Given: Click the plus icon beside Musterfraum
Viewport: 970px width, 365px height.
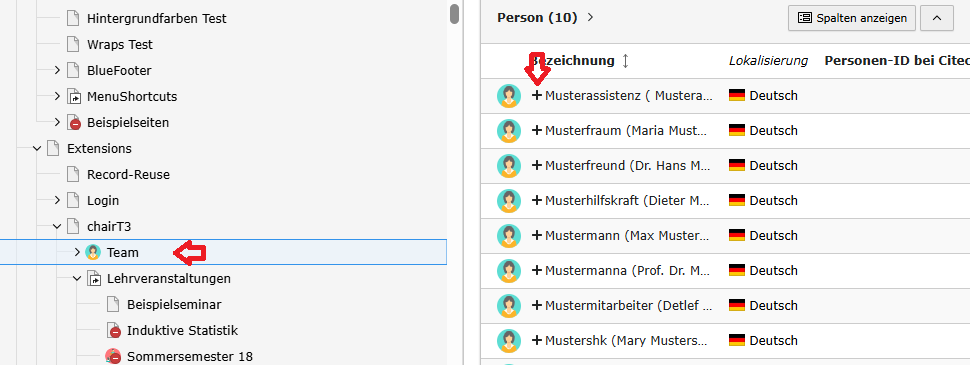Looking at the screenshot, I should [536, 131].
